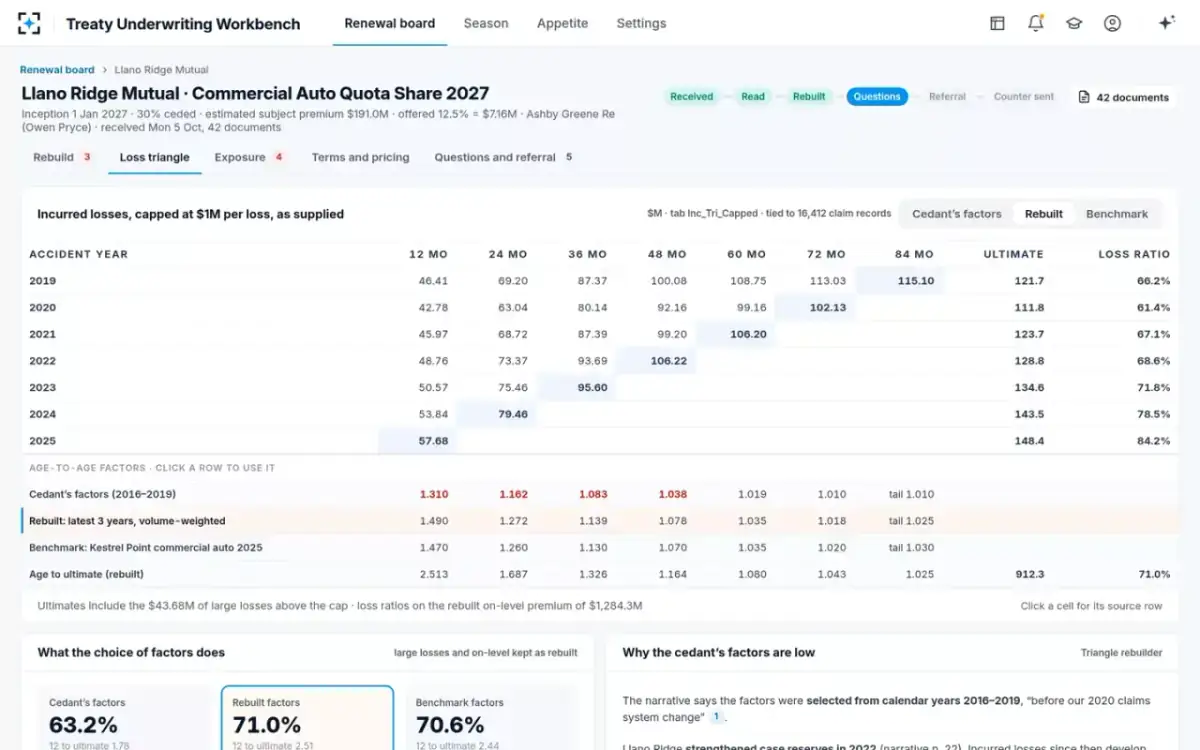This screenshot has width=1200, height=750.
Task: Open notifications bell
Action: [1036, 23]
